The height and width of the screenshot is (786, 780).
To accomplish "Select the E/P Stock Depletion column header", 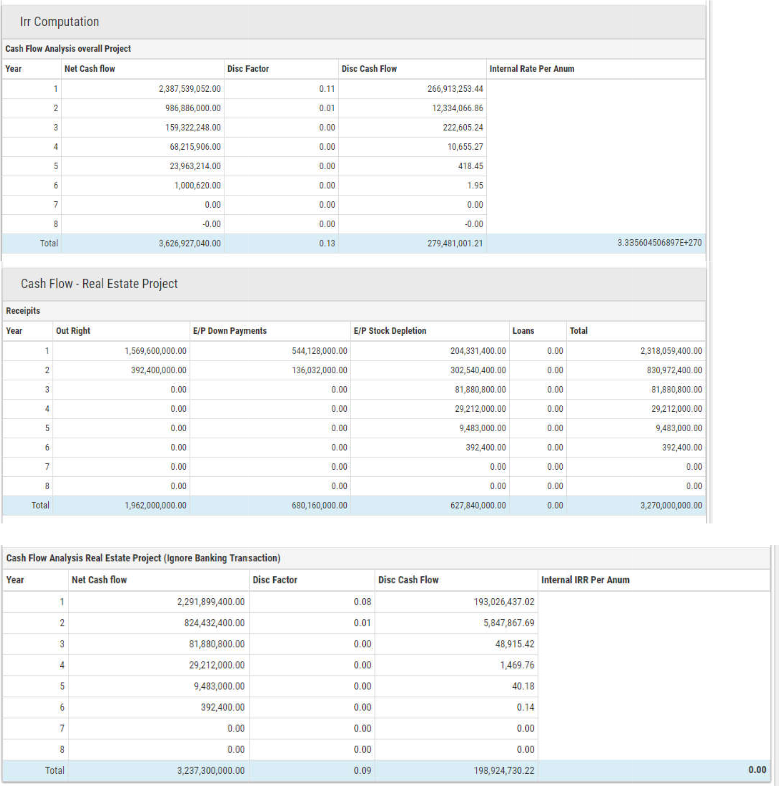I will pos(389,331).
